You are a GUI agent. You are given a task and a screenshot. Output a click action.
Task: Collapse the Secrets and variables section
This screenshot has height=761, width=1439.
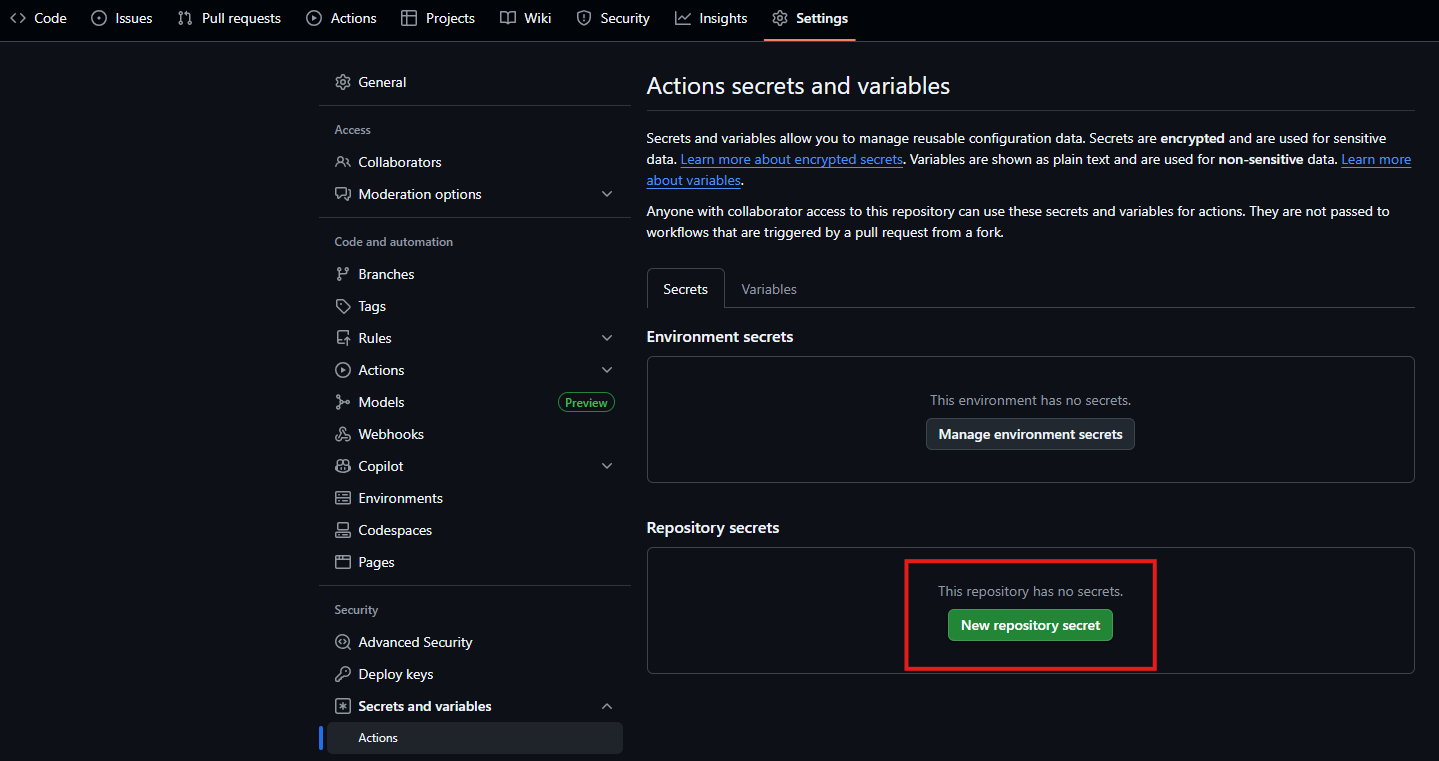[607, 706]
